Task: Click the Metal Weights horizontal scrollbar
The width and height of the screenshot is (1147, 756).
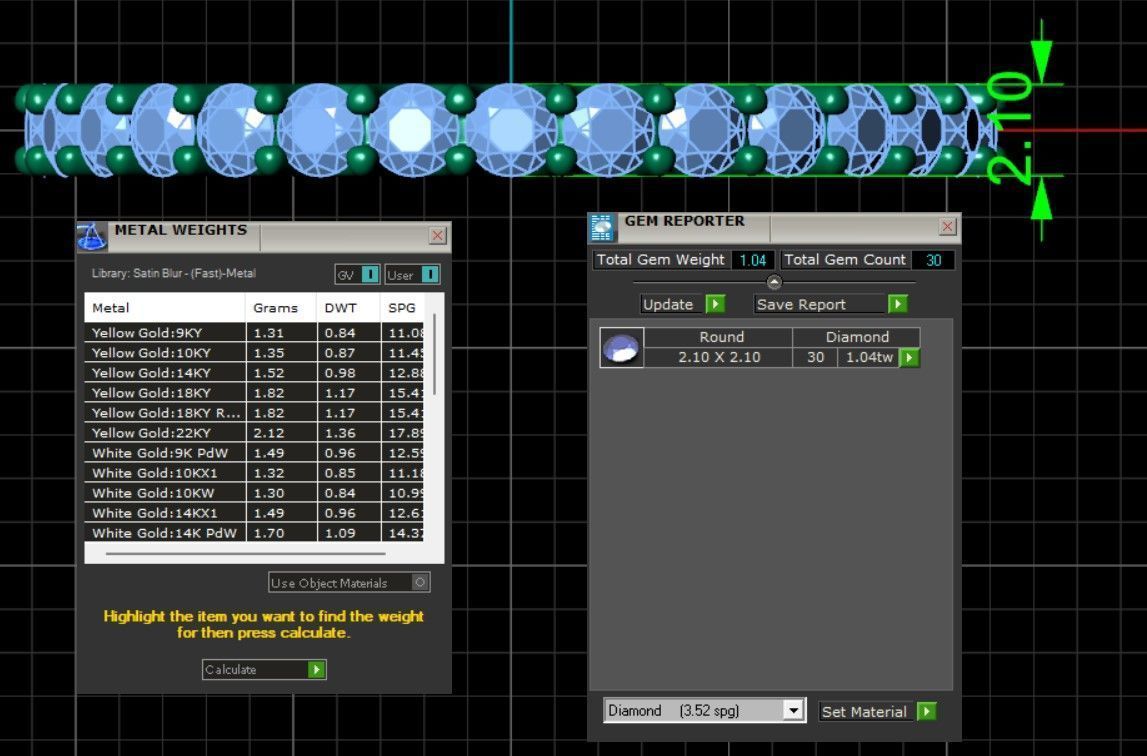Action: tap(246, 554)
